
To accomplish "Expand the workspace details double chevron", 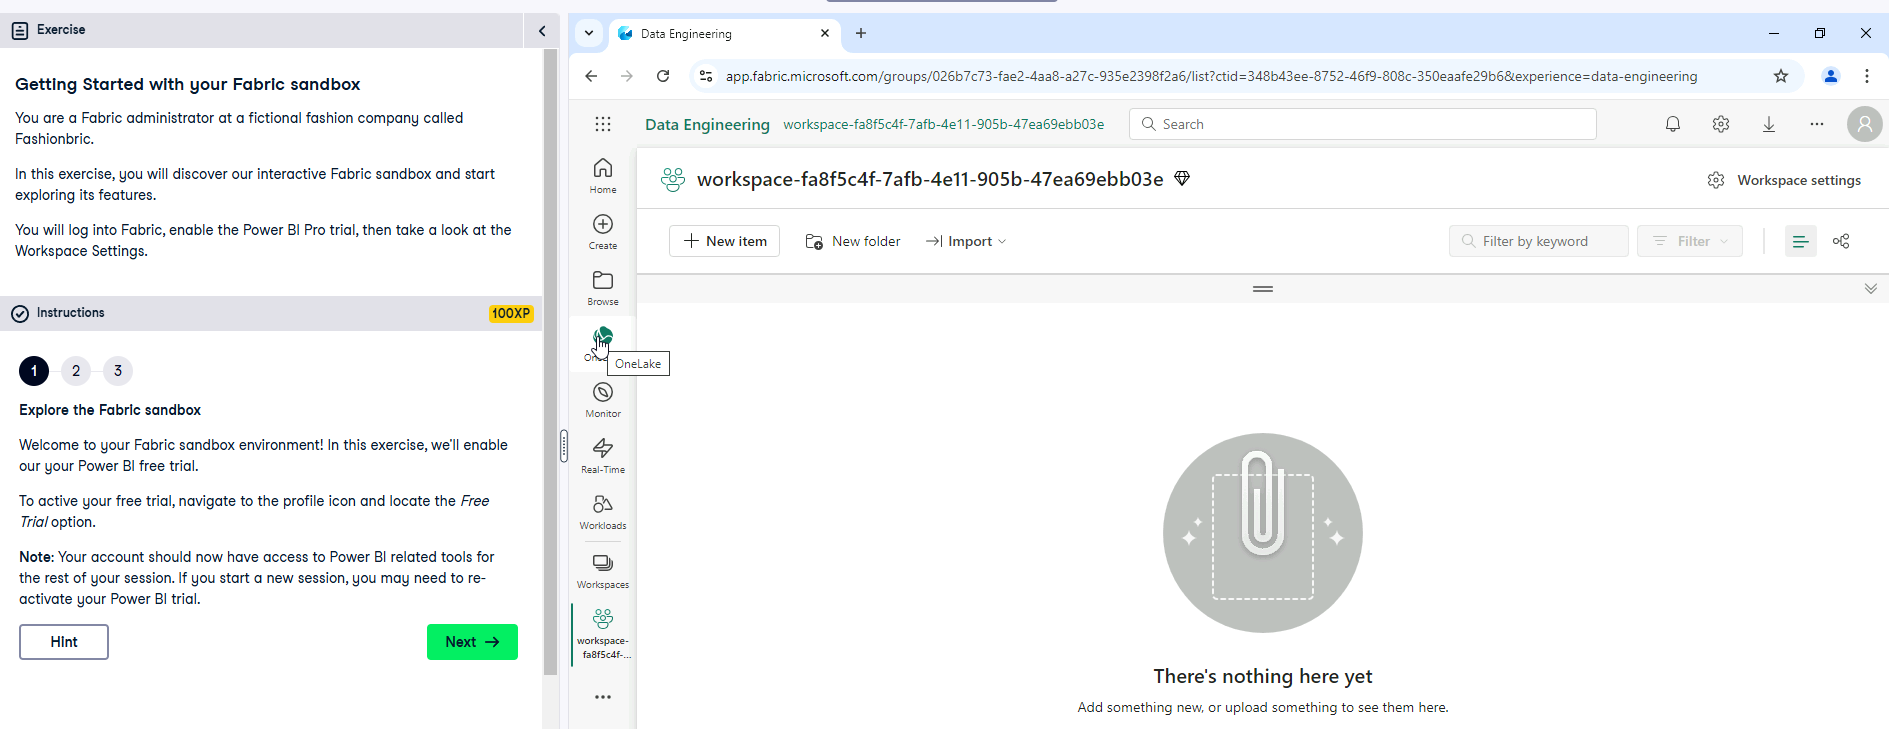I will (x=1870, y=289).
